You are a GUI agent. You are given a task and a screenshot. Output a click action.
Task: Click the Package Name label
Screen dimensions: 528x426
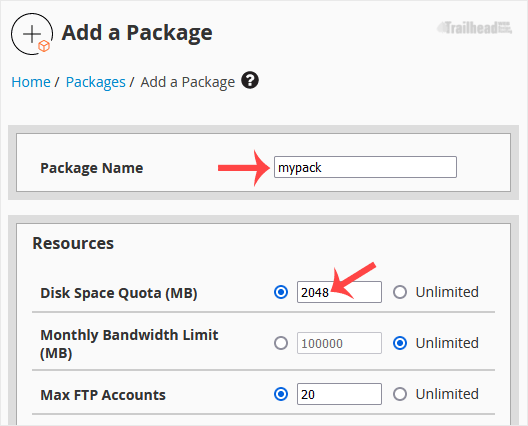92,168
